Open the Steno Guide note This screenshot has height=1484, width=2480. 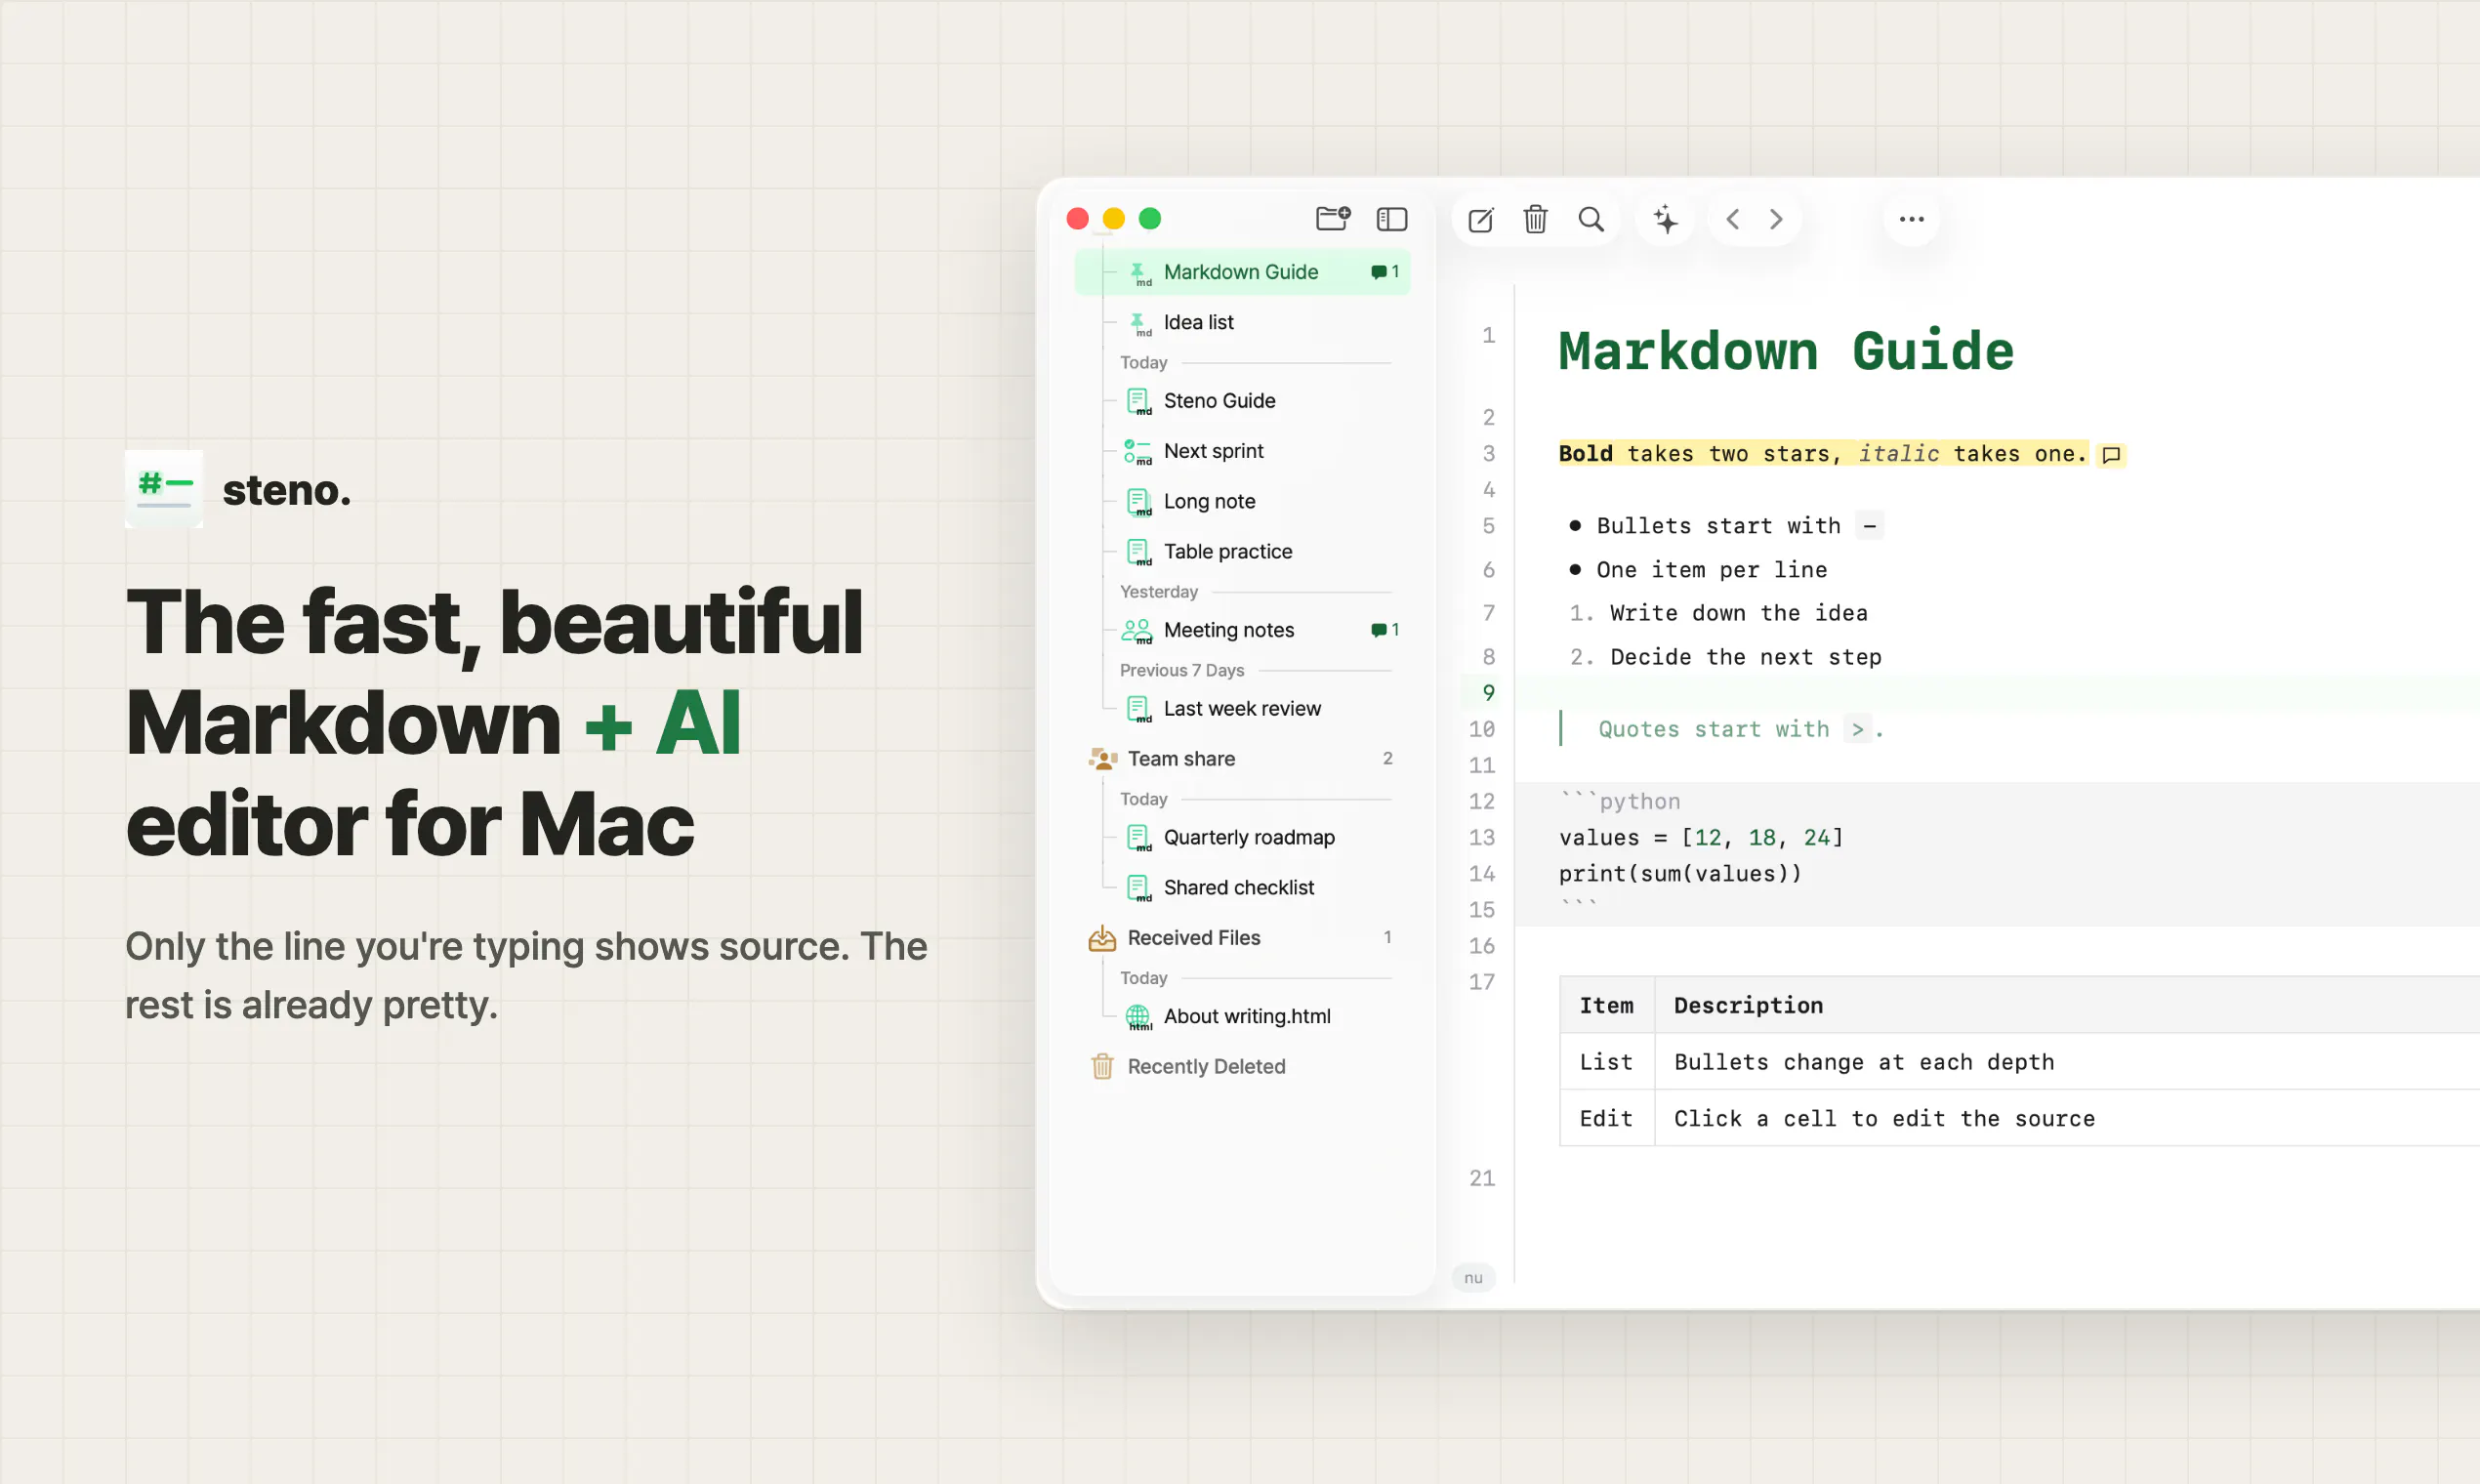[x=1242, y=401]
